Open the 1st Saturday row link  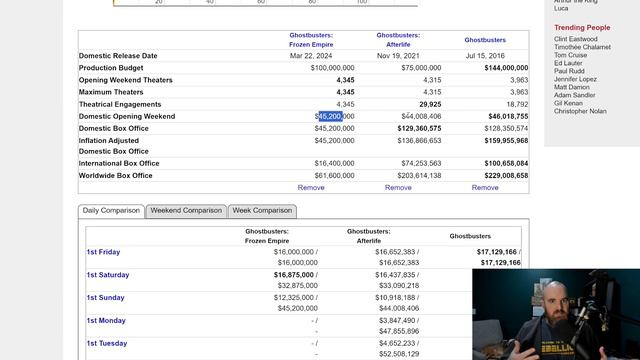(108, 275)
